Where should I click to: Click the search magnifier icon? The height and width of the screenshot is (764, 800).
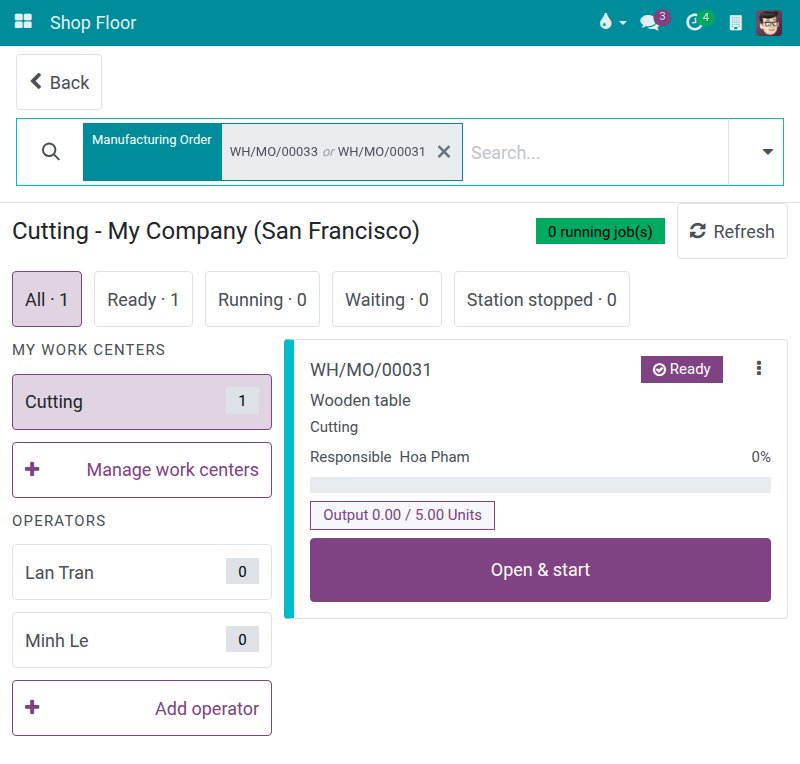50,152
